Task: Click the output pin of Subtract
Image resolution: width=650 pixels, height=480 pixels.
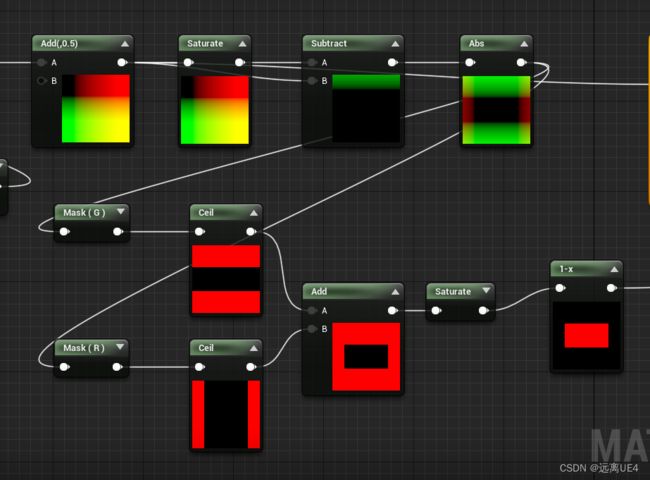Action: coord(393,63)
